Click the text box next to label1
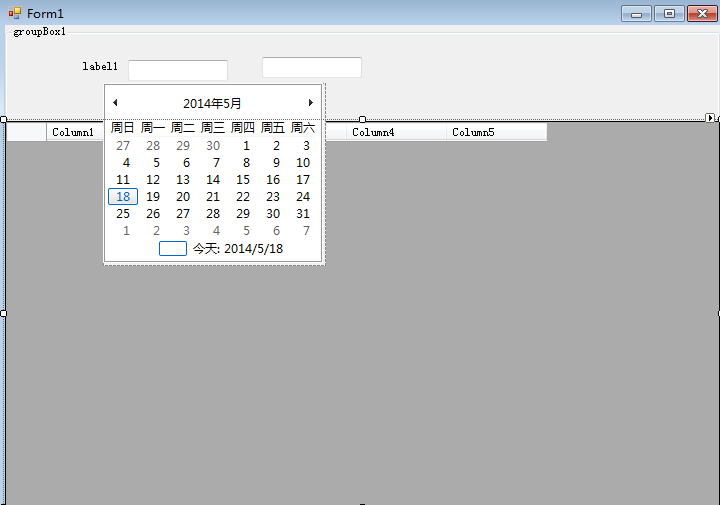The width and height of the screenshot is (720, 505). pos(178,70)
